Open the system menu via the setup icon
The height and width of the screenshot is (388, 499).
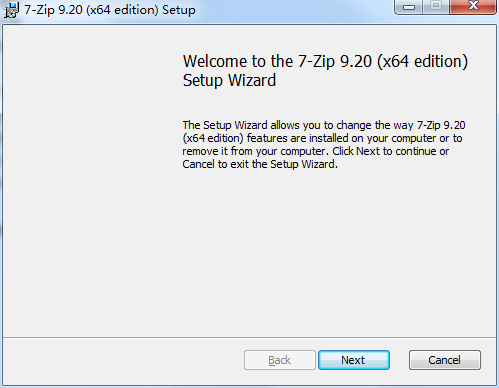(11, 10)
